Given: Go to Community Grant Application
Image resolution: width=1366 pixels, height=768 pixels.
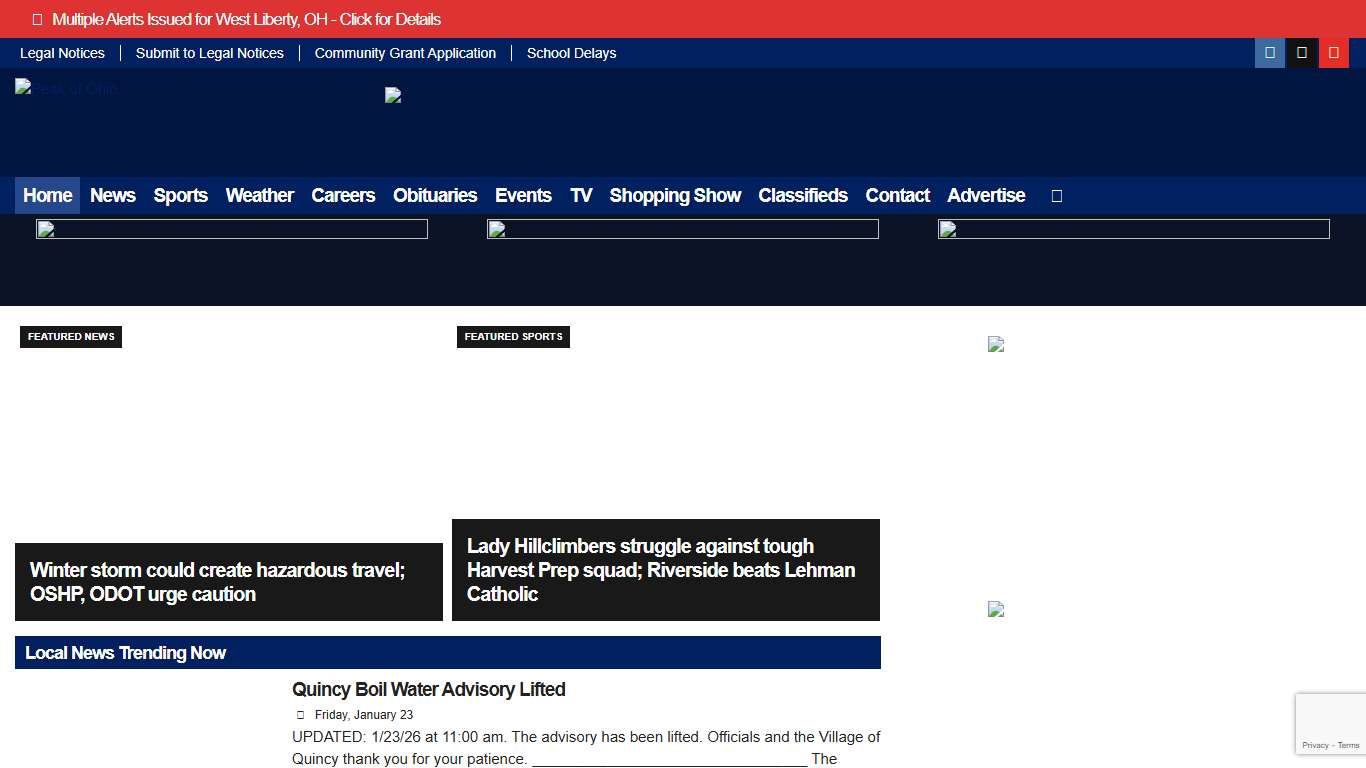Looking at the screenshot, I should pos(405,53).
